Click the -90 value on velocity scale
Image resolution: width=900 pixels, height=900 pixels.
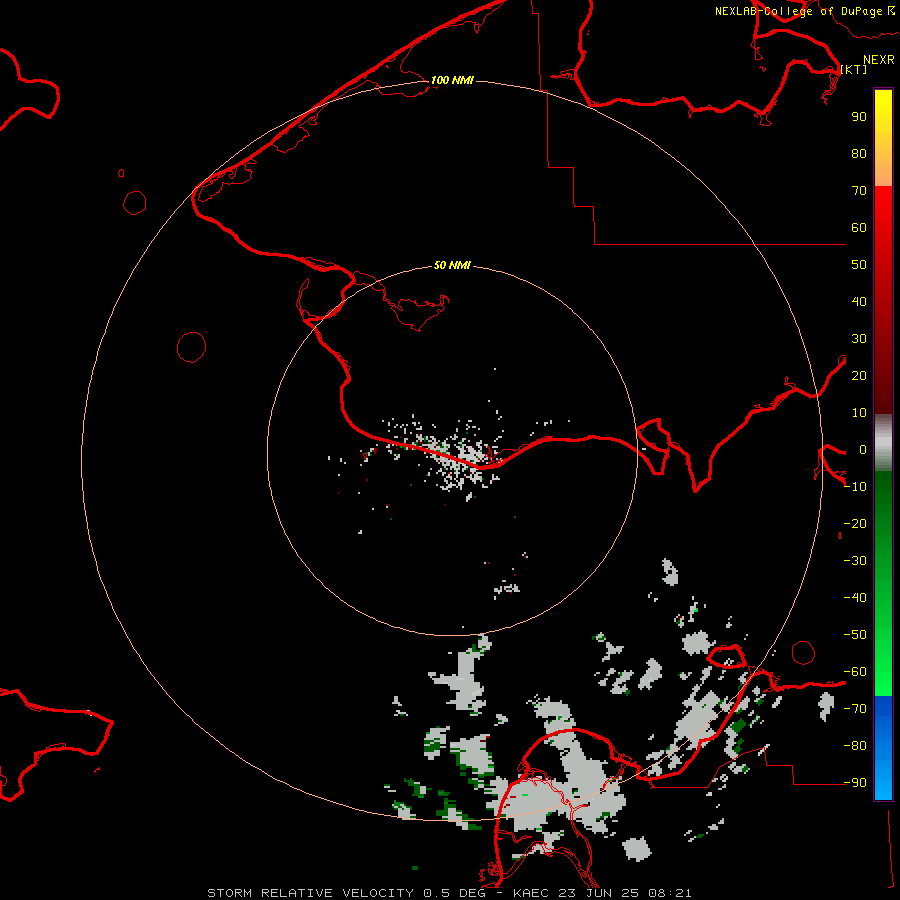click(855, 783)
